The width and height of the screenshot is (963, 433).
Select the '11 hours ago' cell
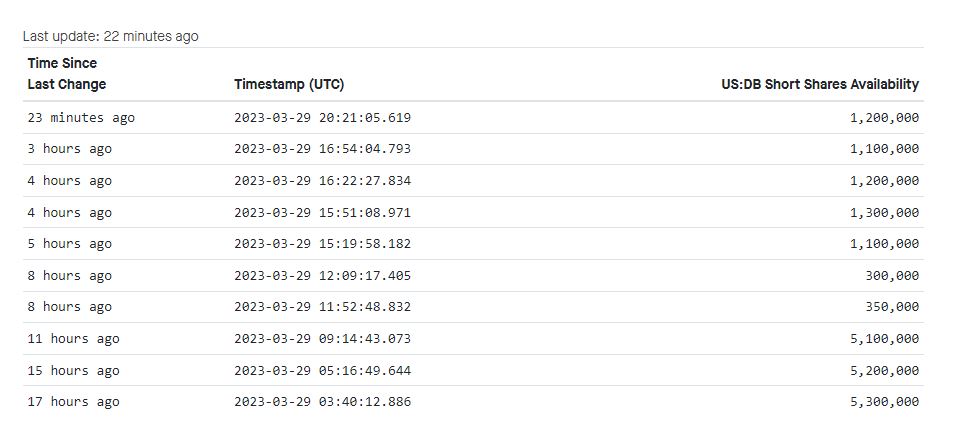pos(73,339)
